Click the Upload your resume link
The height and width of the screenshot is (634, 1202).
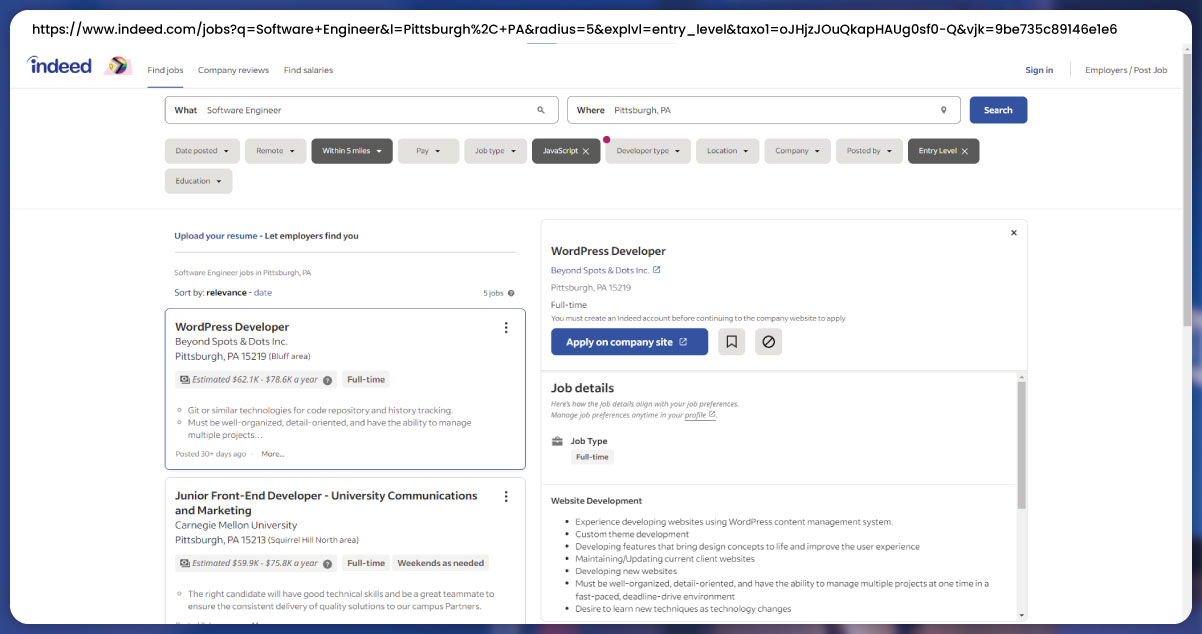tap(215, 236)
